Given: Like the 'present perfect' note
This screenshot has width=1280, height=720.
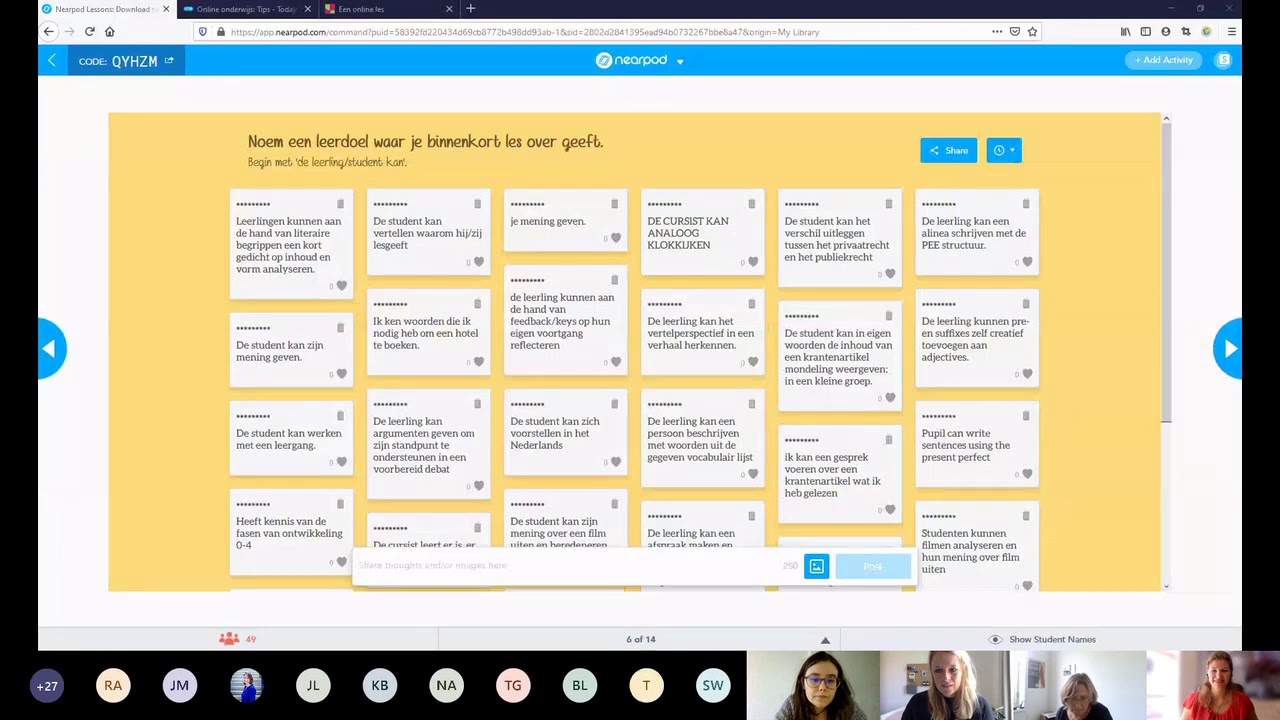Looking at the screenshot, I should point(1027,474).
